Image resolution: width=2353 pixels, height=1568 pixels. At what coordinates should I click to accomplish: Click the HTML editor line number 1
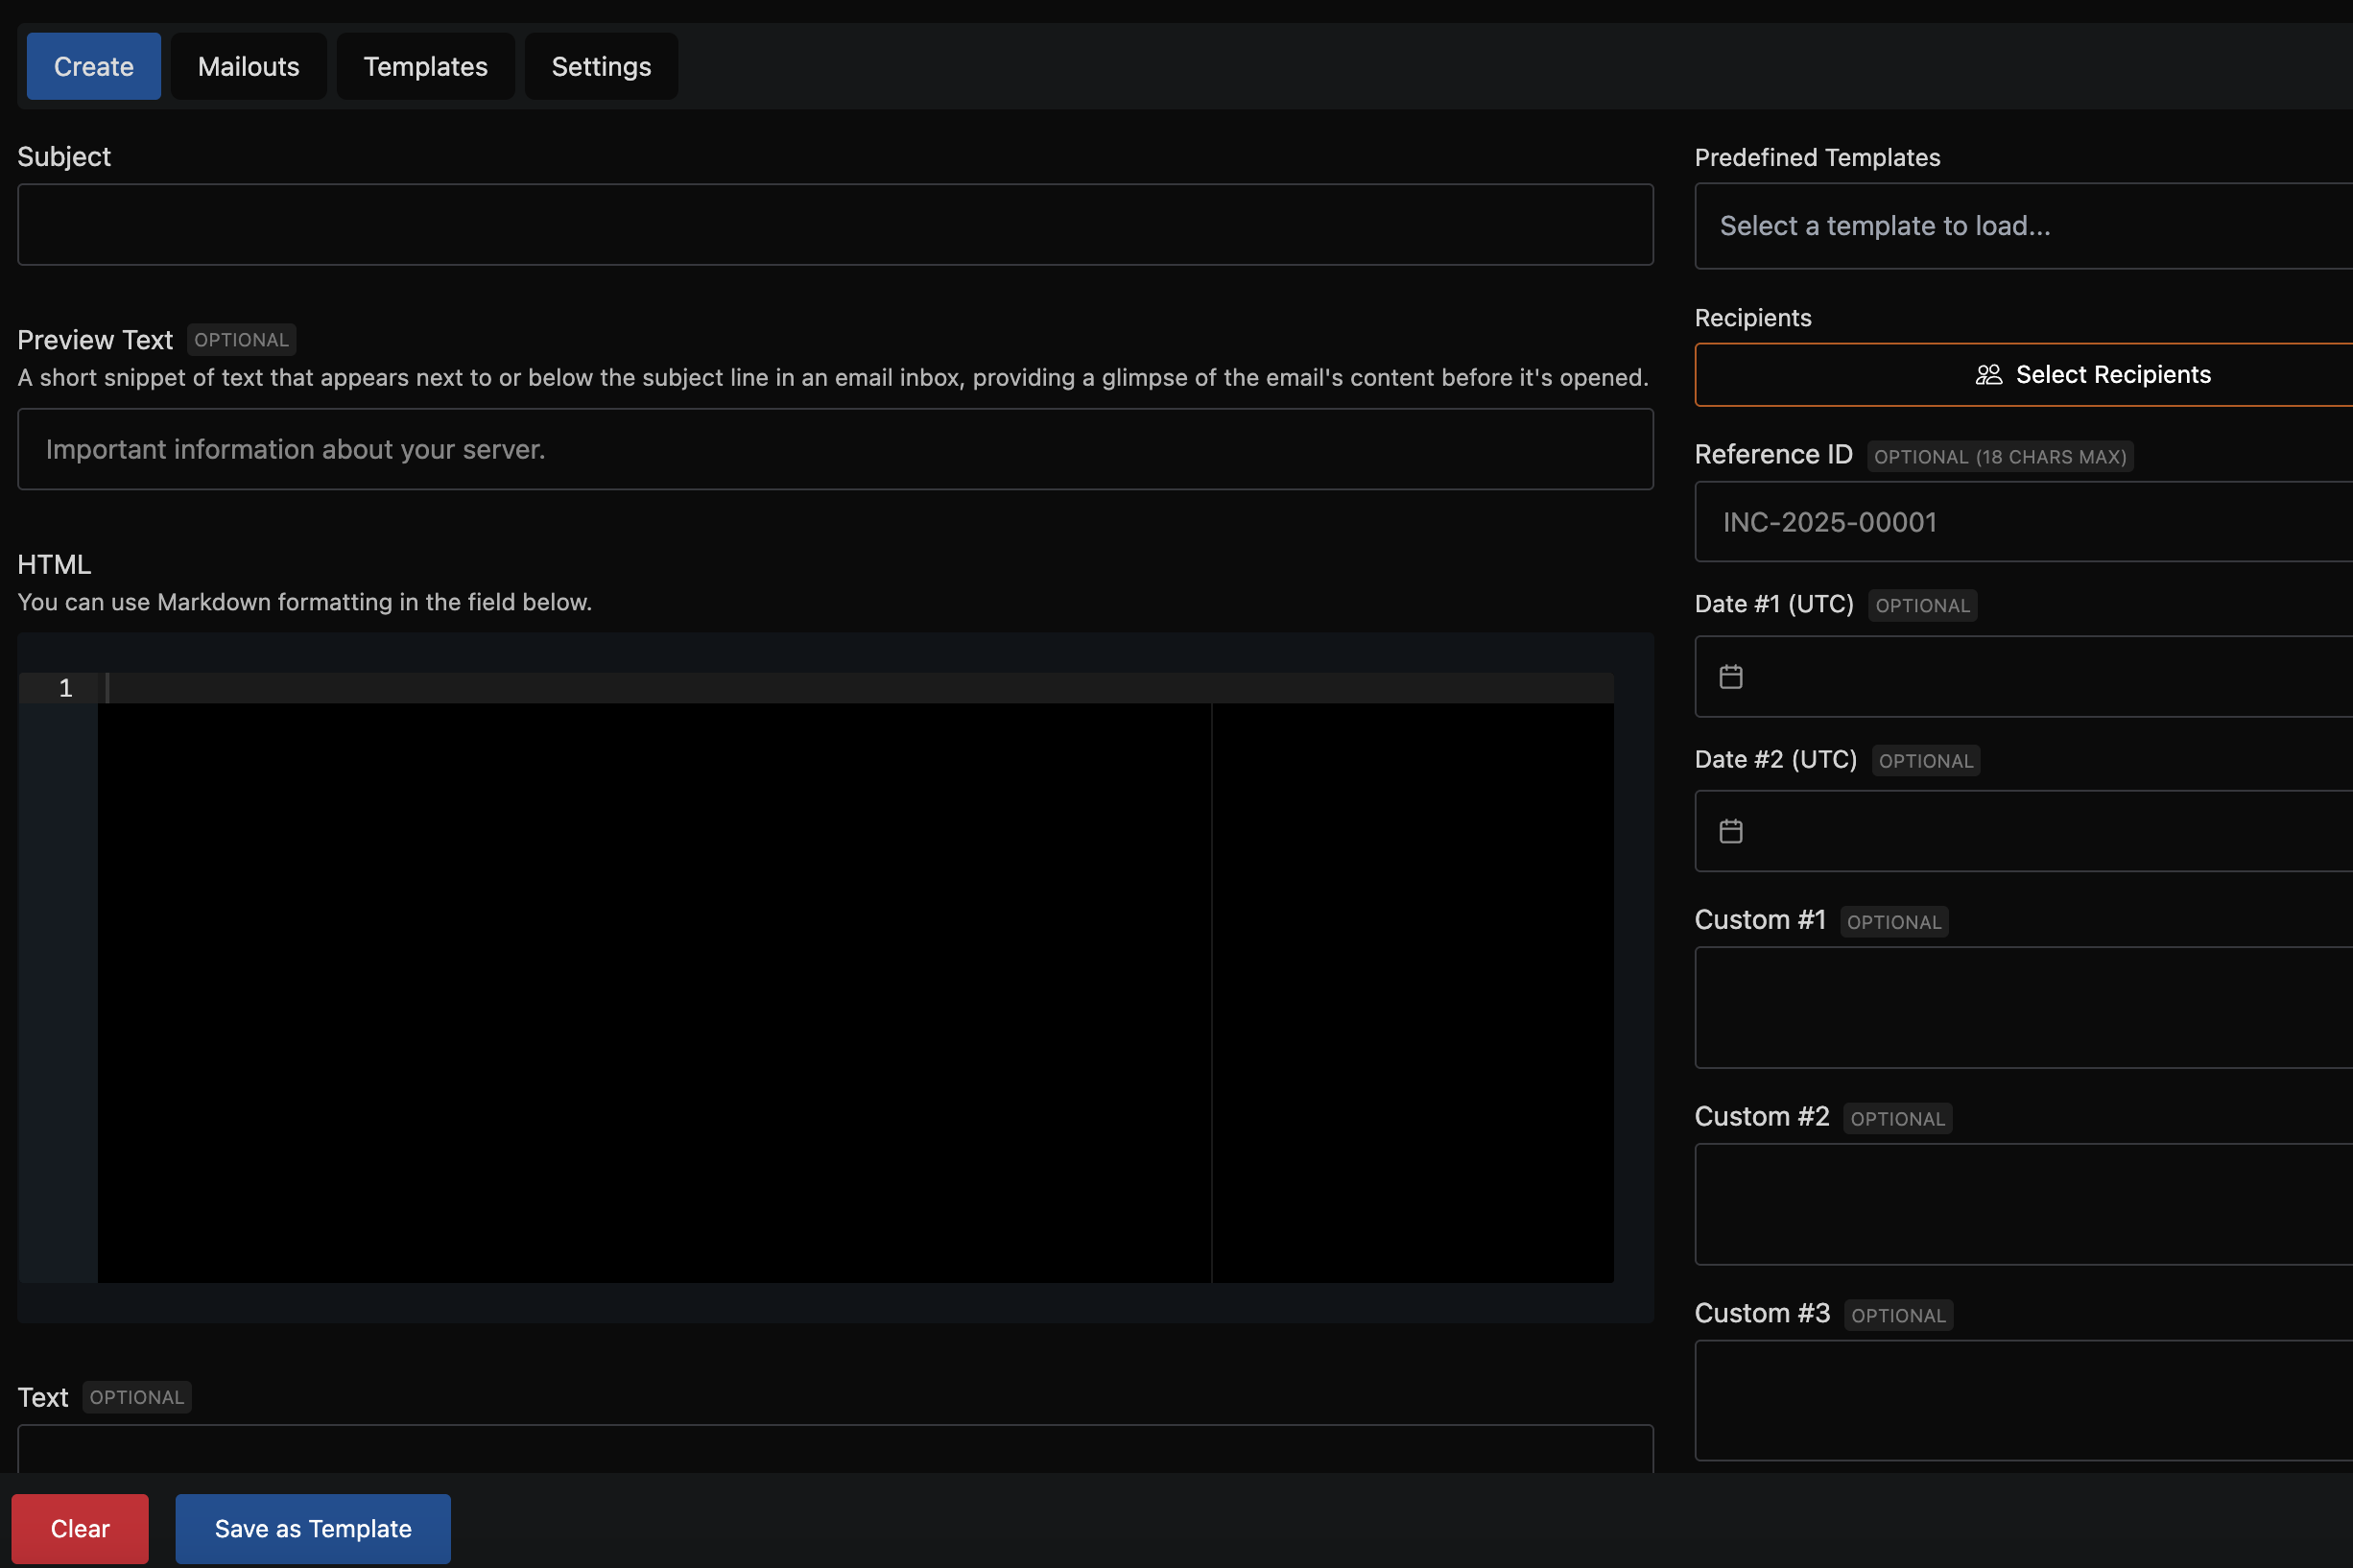pos(66,688)
